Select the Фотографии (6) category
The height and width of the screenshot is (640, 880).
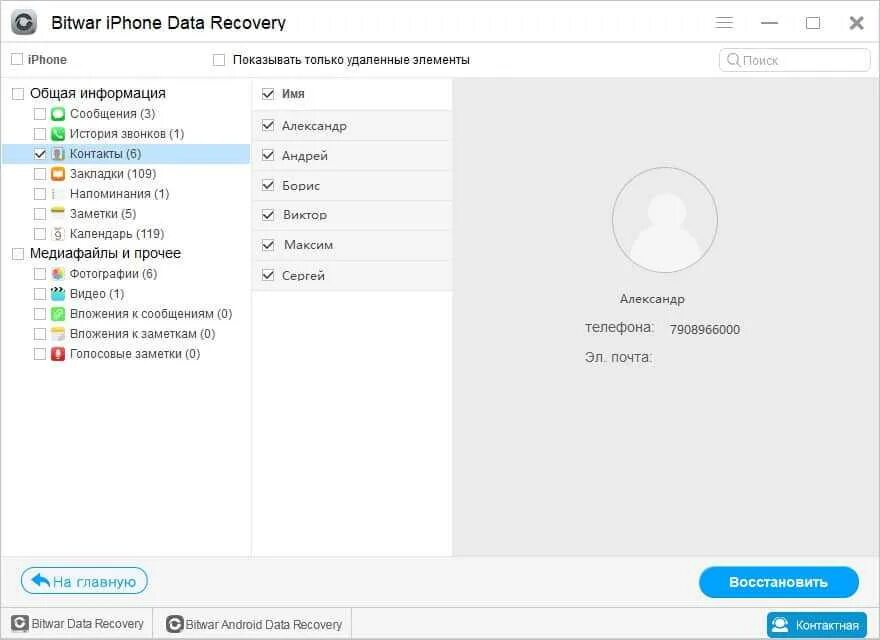tap(113, 274)
